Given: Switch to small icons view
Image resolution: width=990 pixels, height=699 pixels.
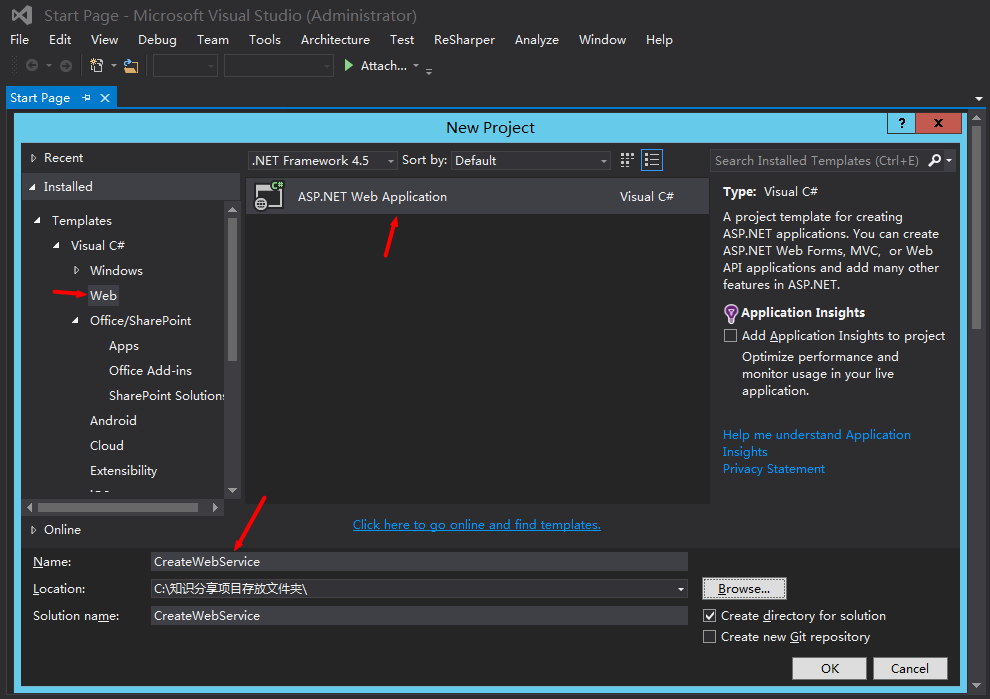Looking at the screenshot, I should pyautogui.click(x=626, y=160).
